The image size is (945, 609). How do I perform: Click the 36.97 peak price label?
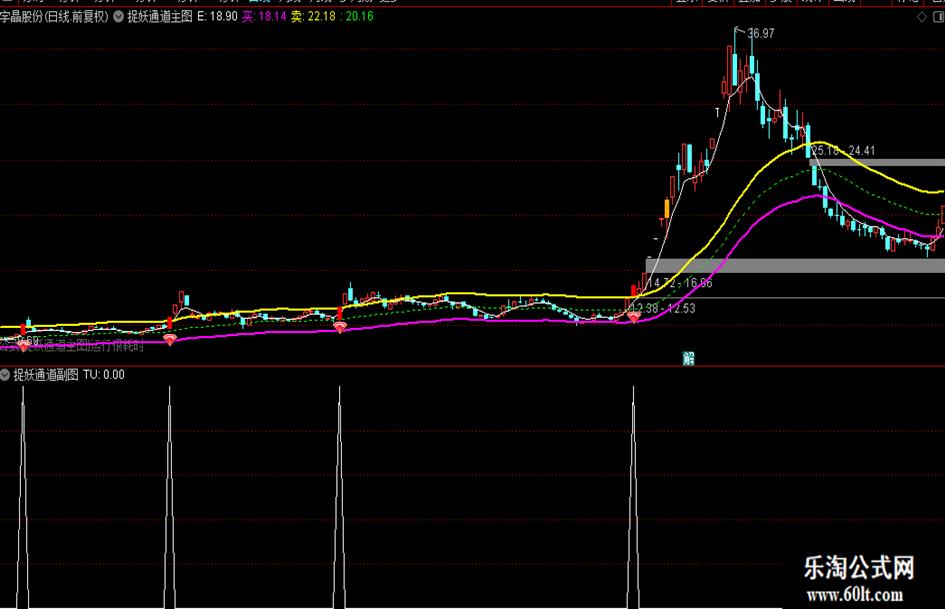pyautogui.click(x=761, y=34)
